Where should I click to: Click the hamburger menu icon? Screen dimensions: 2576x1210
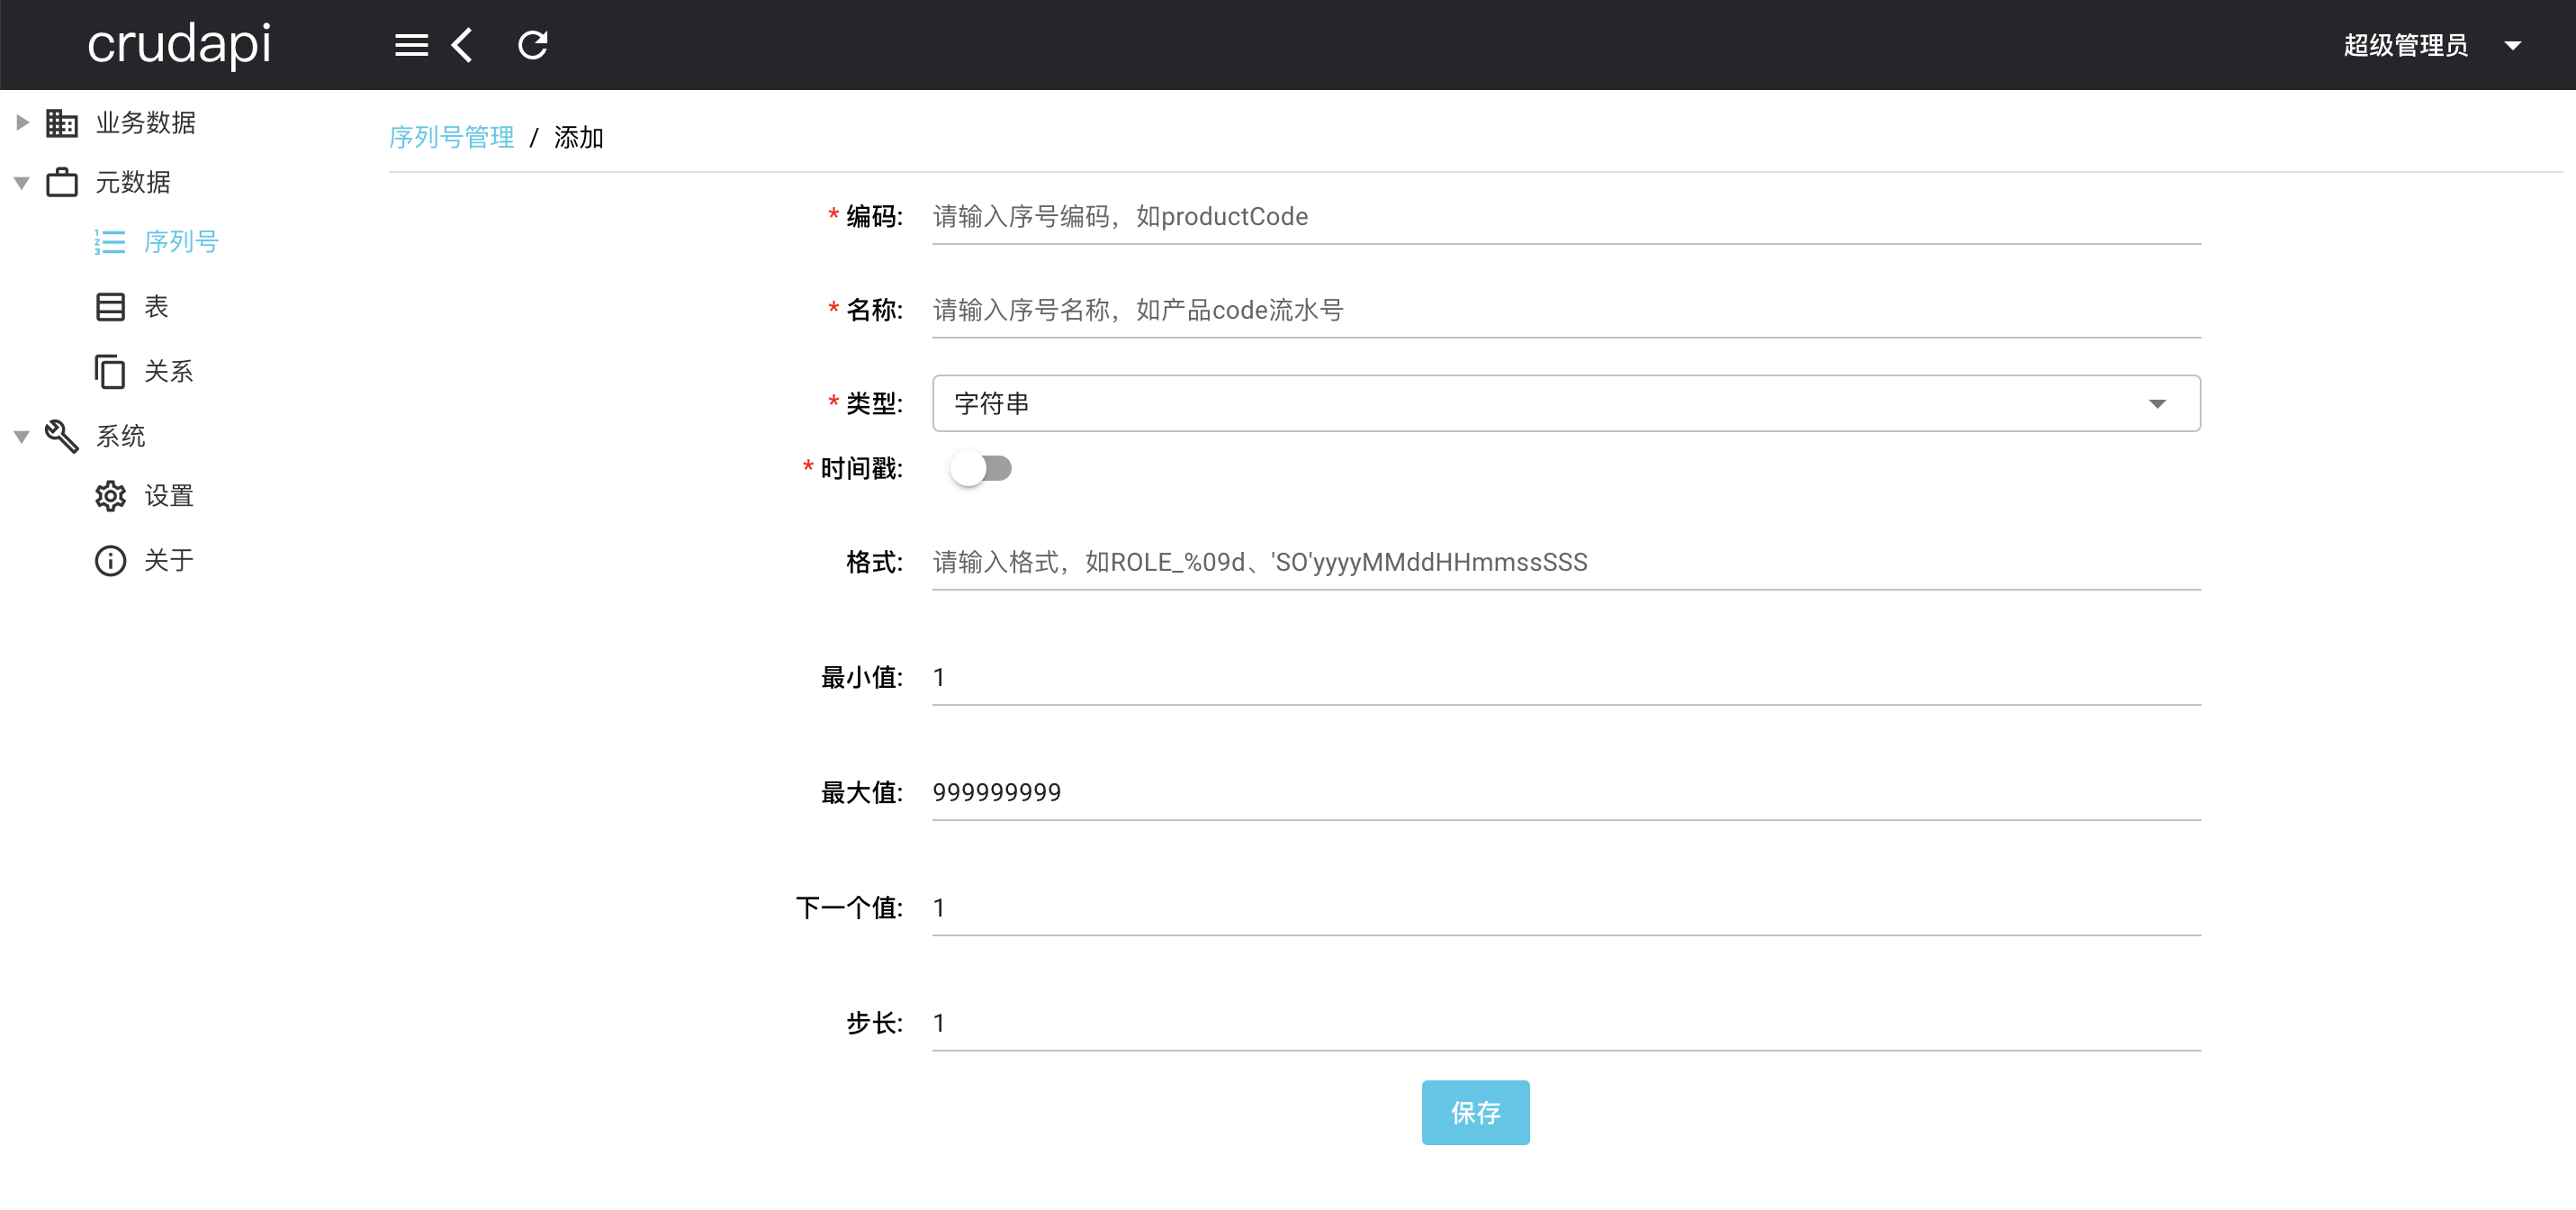tap(411, 45)
